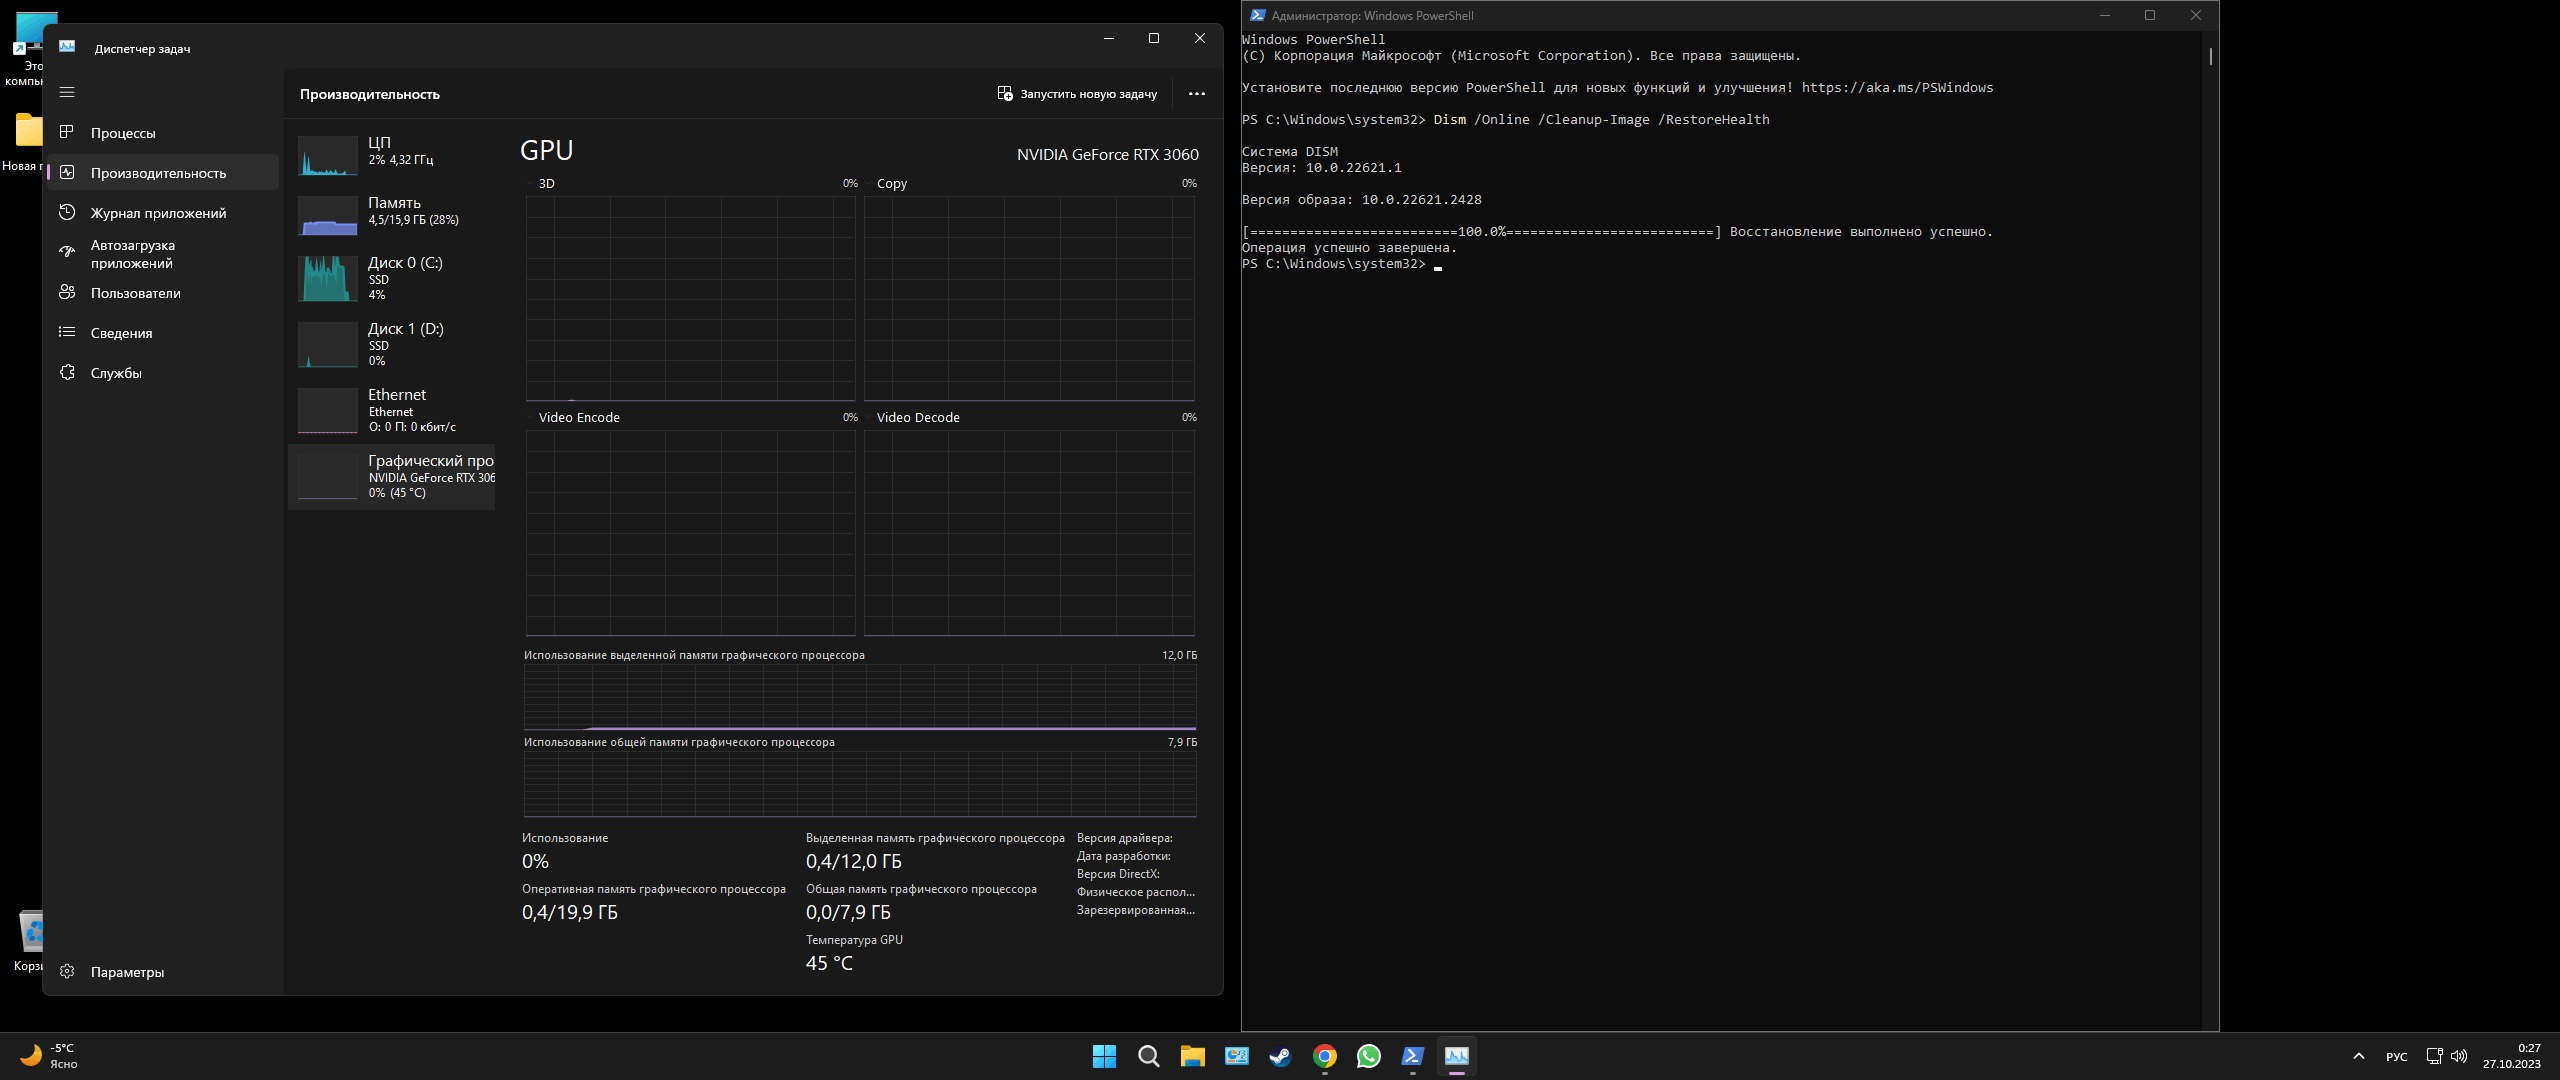
Task: Click the Версия драйвера label
Action: (1124, 838)
